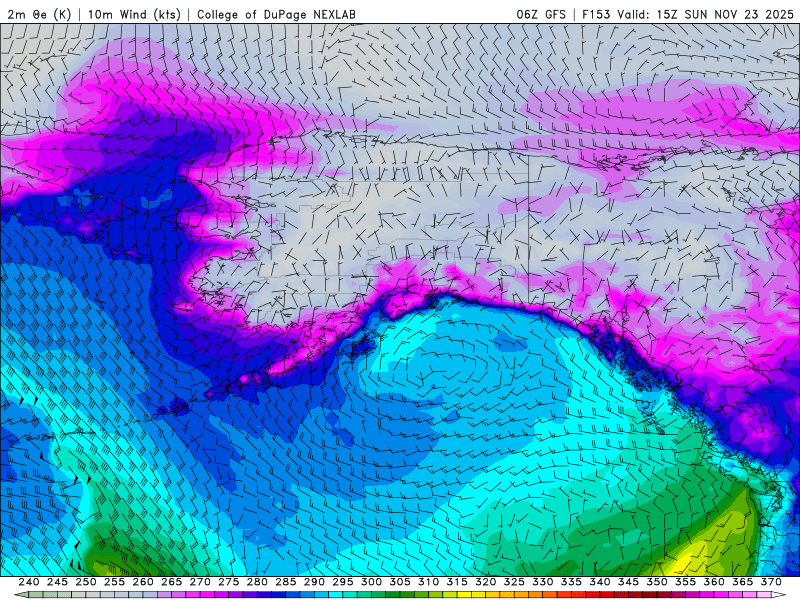Select the 335 legend value
Viewport: 800px width, 600px height.
tap(571, 582)
